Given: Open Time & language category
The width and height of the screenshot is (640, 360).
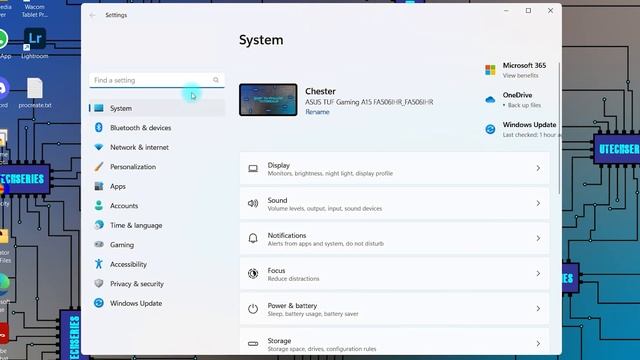Looking at the screenshot, I should click(x=157, y=225).
